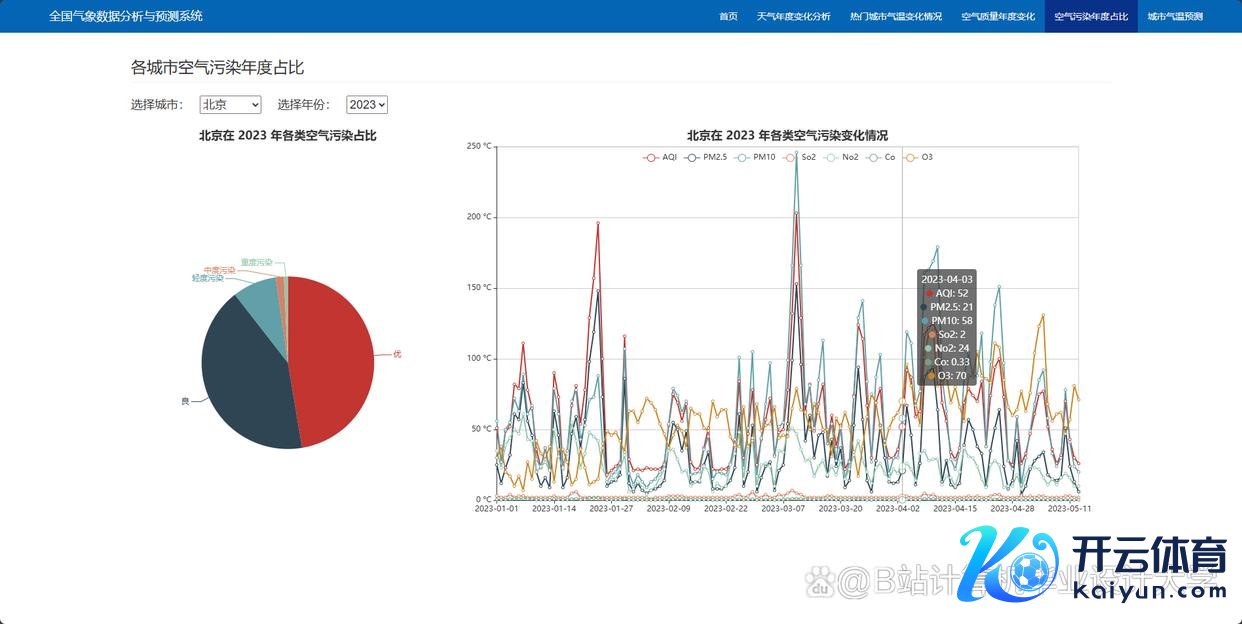Screen dimensions: 1242x624
Task: Click the Co legend marker
Action: point(881,157)
